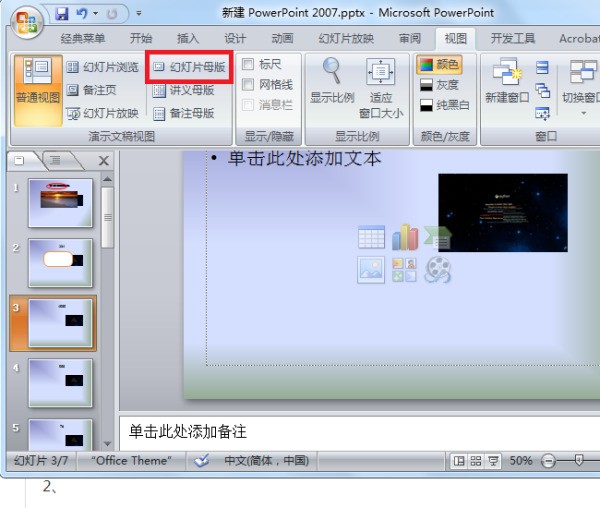Click the zoom slider in status bar
600x508 pixels.
point(578,461)
